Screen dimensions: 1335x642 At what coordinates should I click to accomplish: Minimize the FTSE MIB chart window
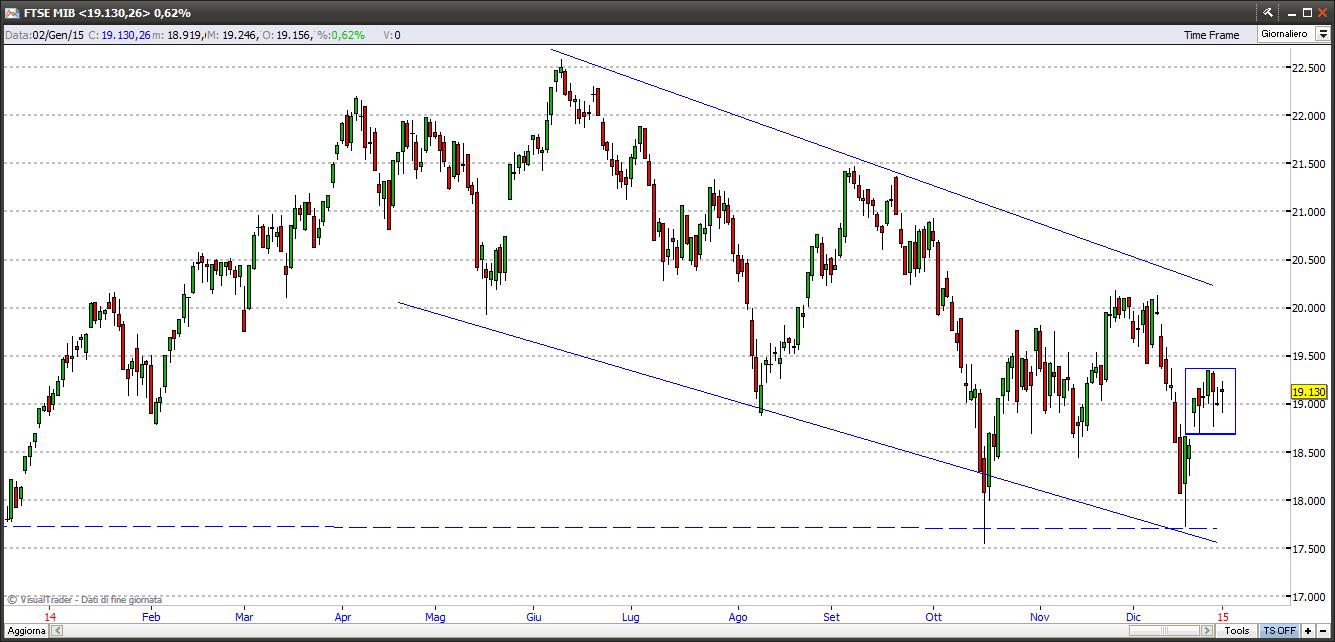tap(1292, 14)
